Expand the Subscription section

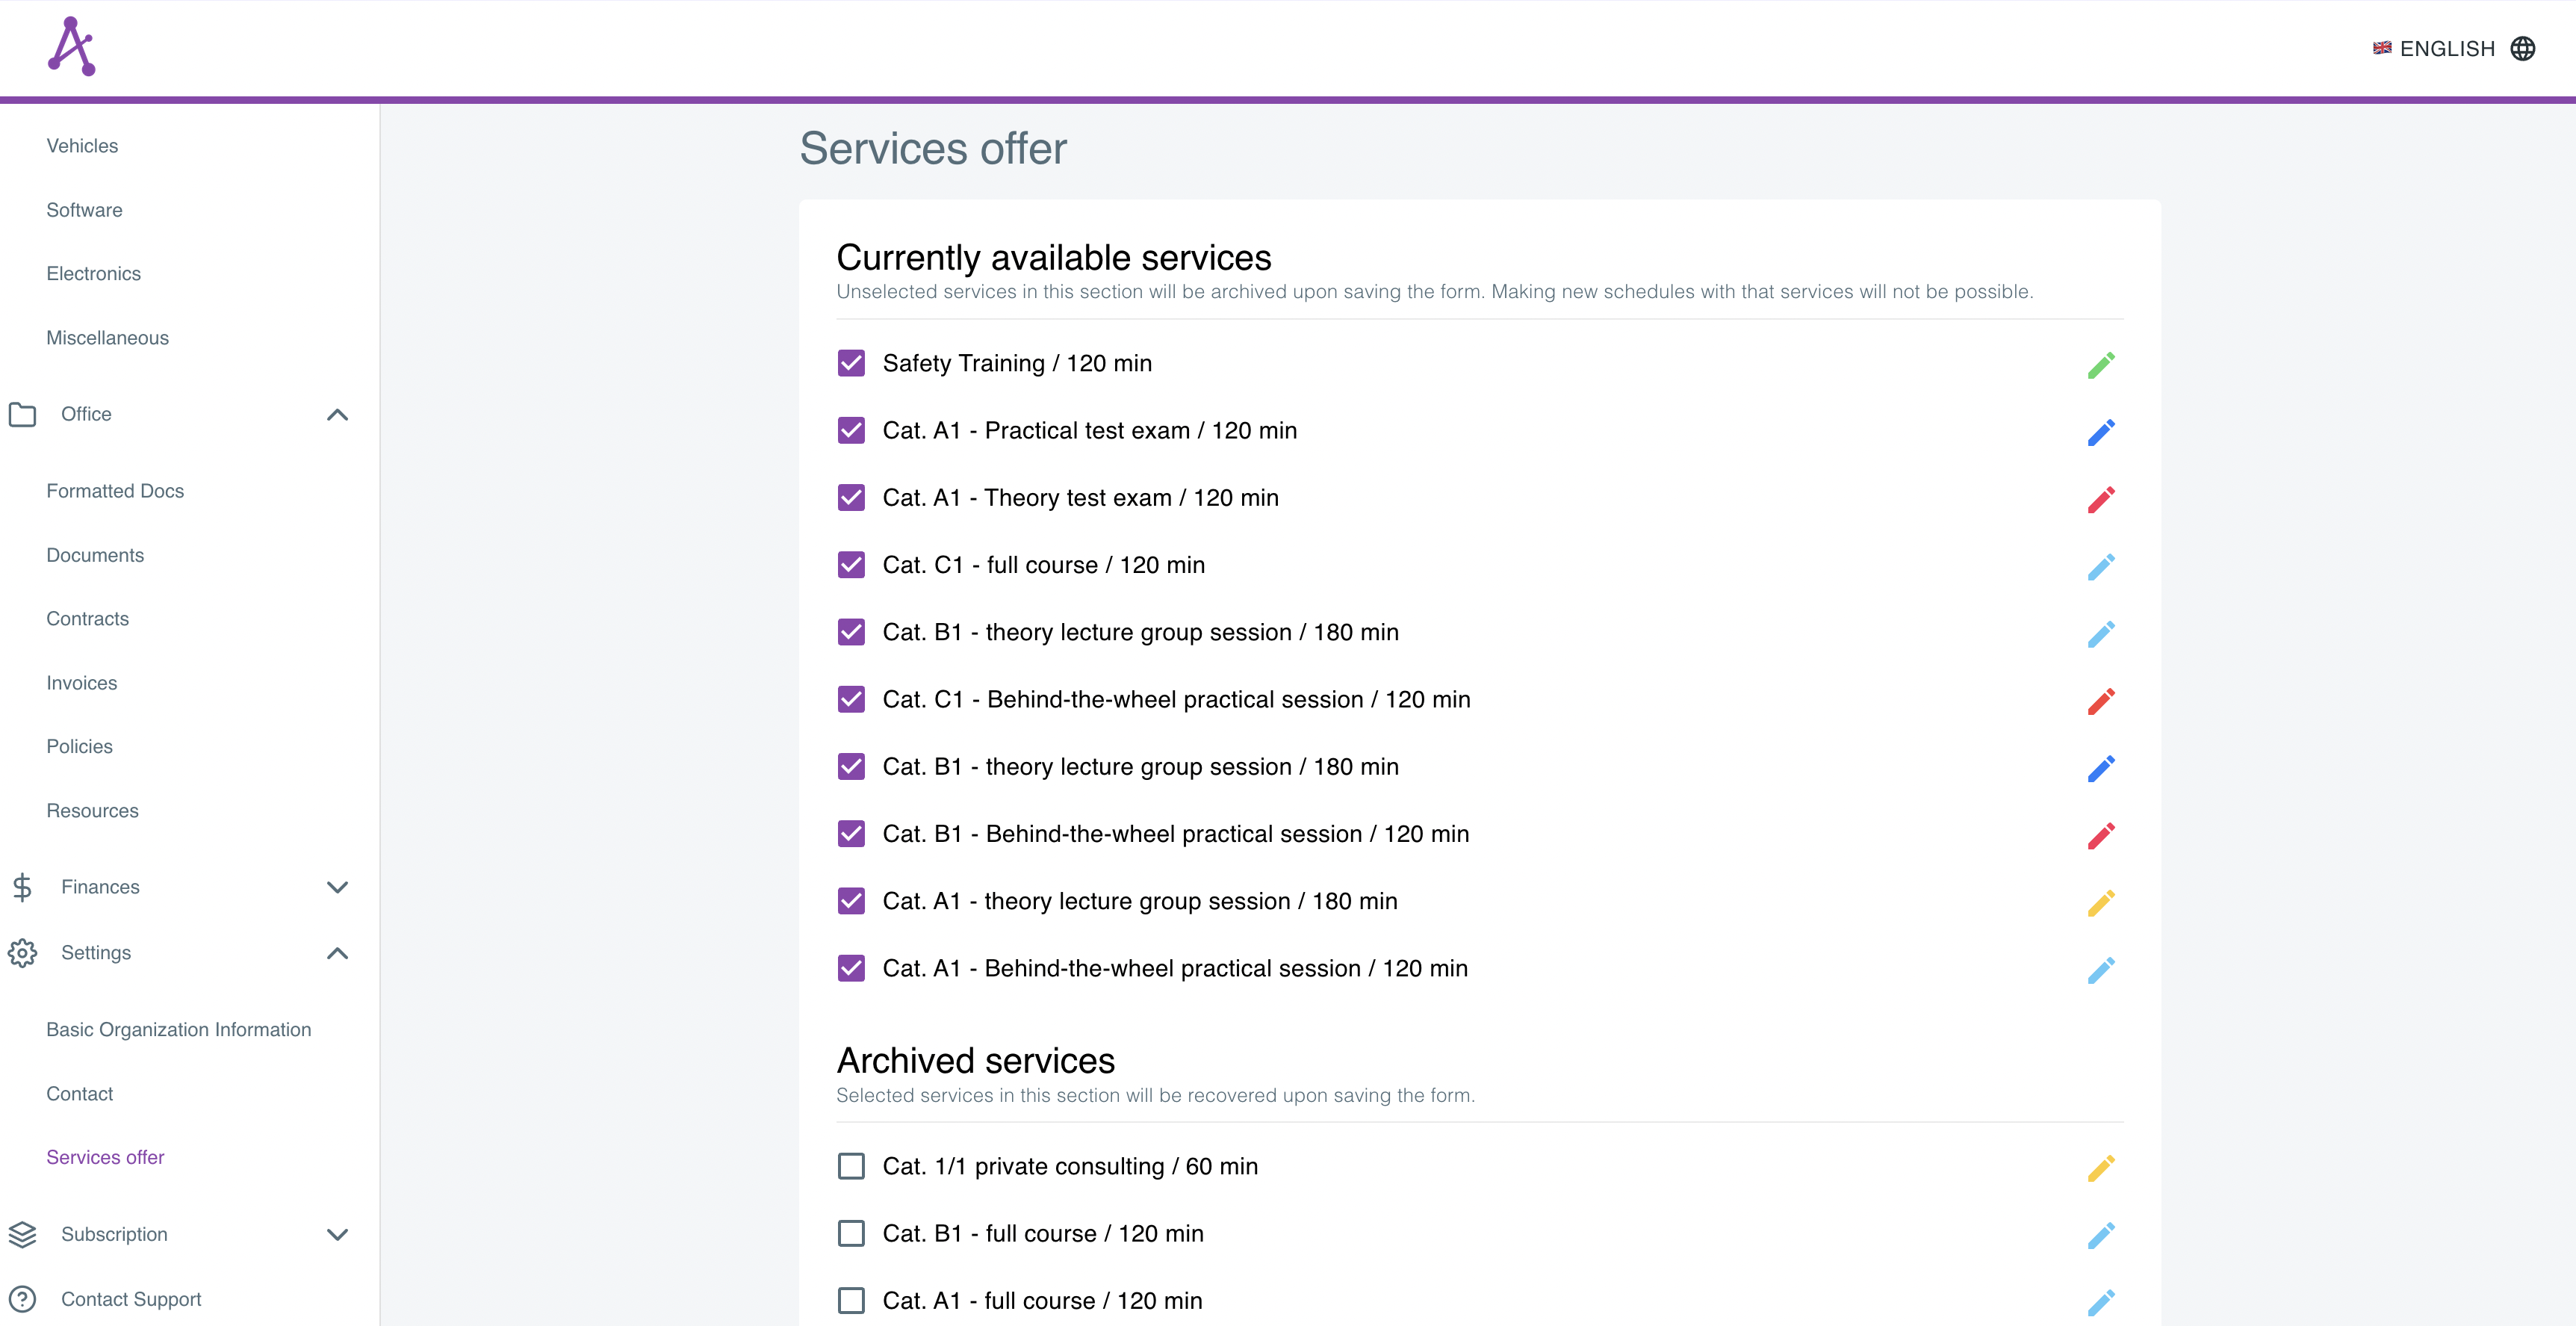(337, 1234)
